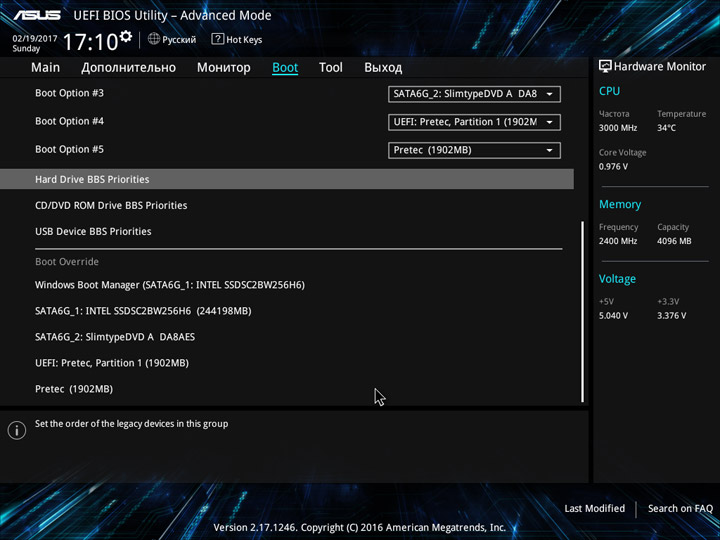Click the settings gear next to the clock
720x540 pixels.
click(125, 36)
